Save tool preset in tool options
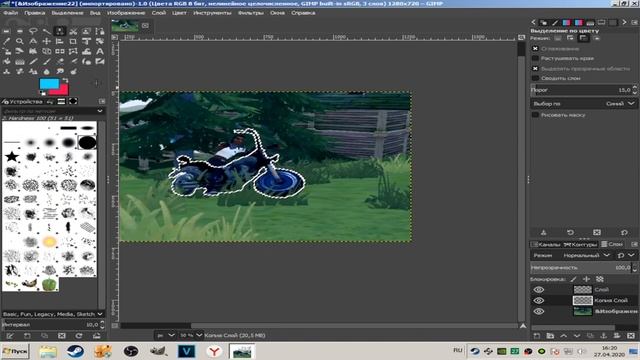The image size is (640, 360). (x=544, y=232)
